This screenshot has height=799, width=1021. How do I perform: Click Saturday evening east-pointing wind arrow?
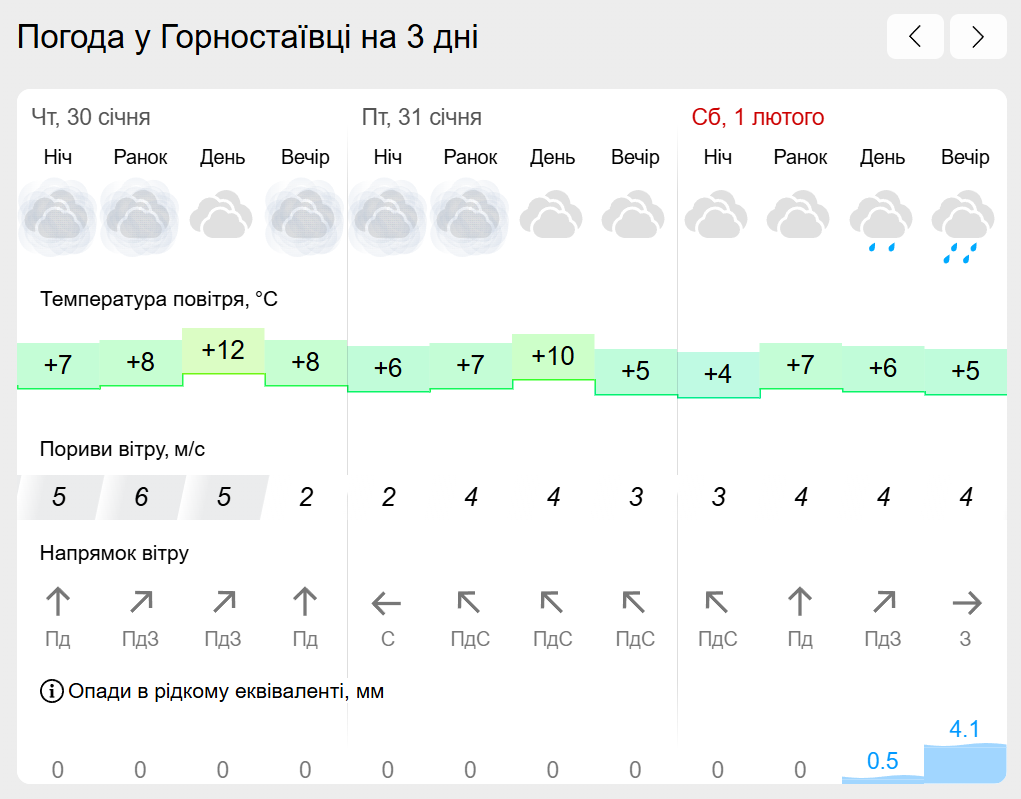click(x=966, y=603)
